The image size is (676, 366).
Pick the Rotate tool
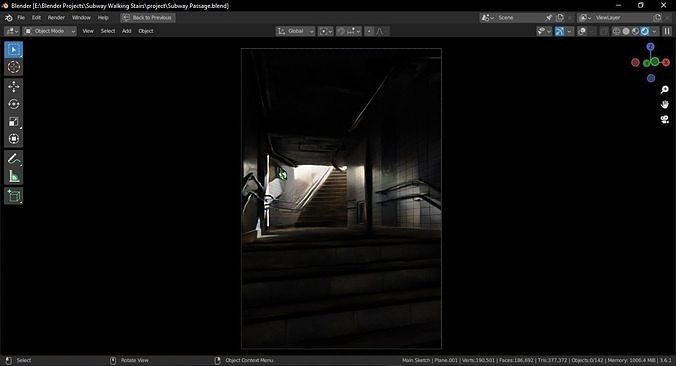(13, 104)
